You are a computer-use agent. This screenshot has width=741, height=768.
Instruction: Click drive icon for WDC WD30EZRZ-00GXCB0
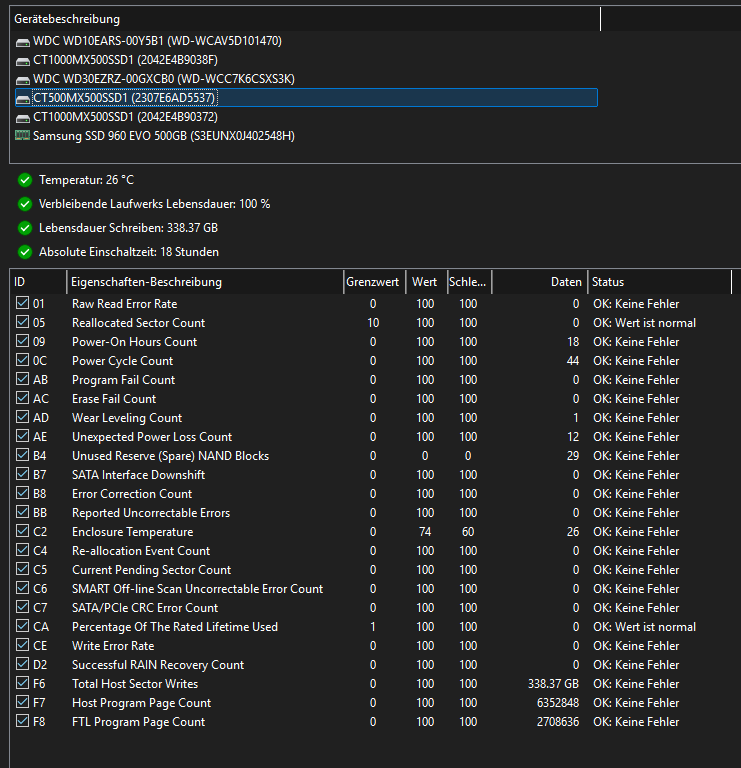click(23, 80)
